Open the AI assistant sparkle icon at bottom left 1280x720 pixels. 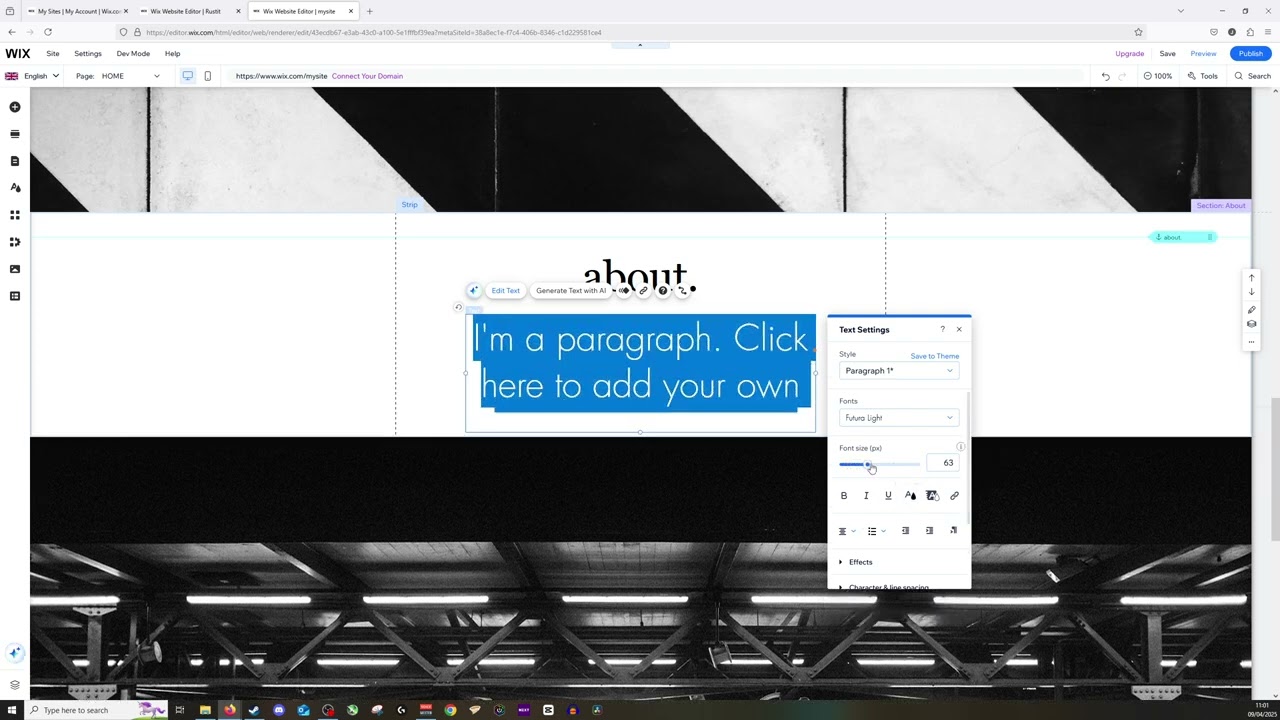[x=15, y=653]
